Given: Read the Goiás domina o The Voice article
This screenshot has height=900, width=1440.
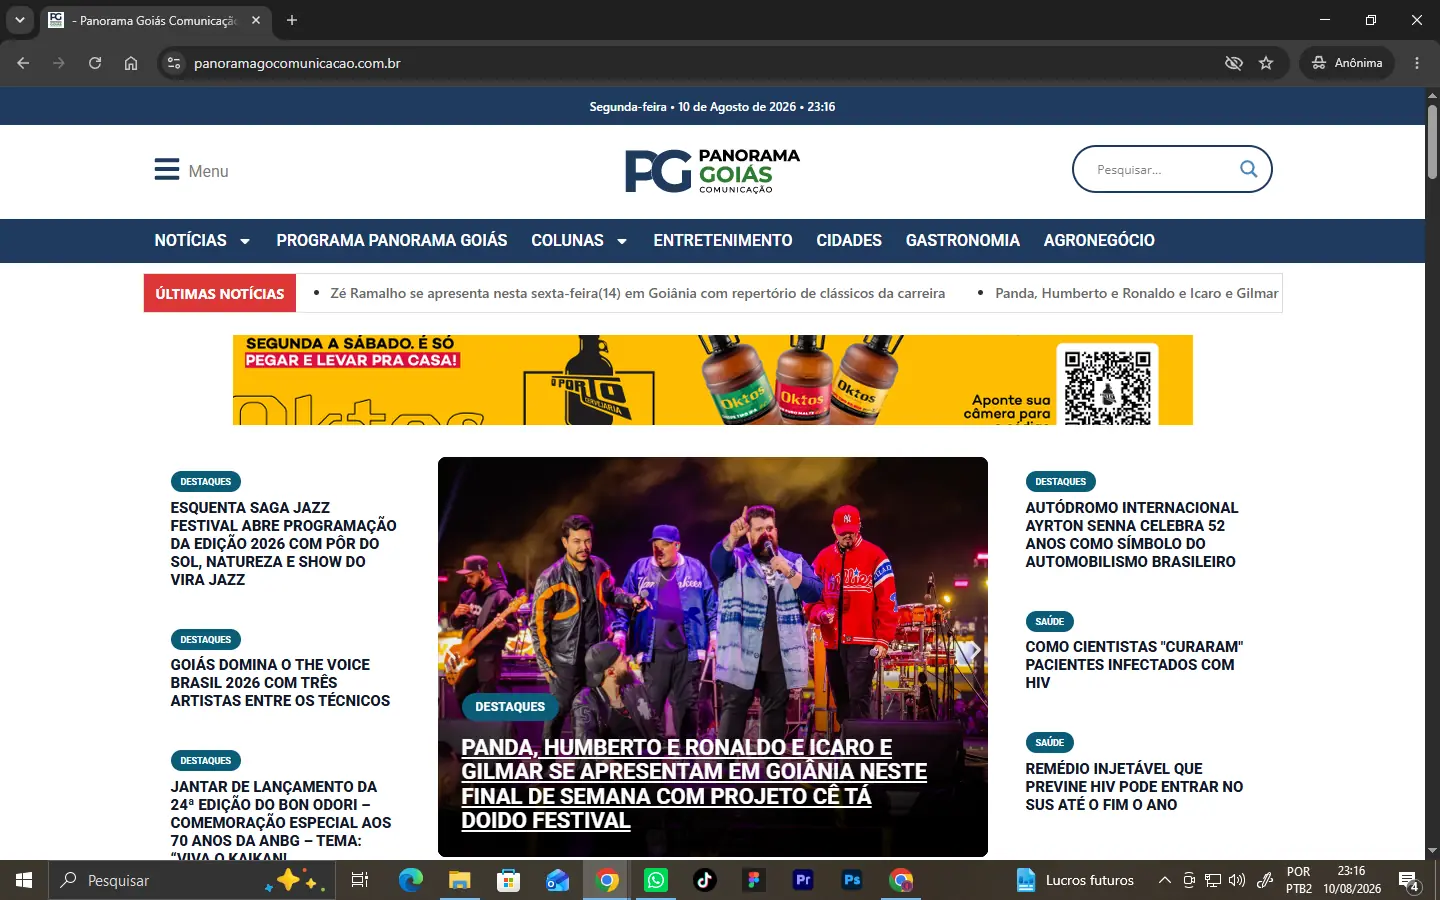Looking at the screenshot, I should pyautogui.click(x=280, y=682).
